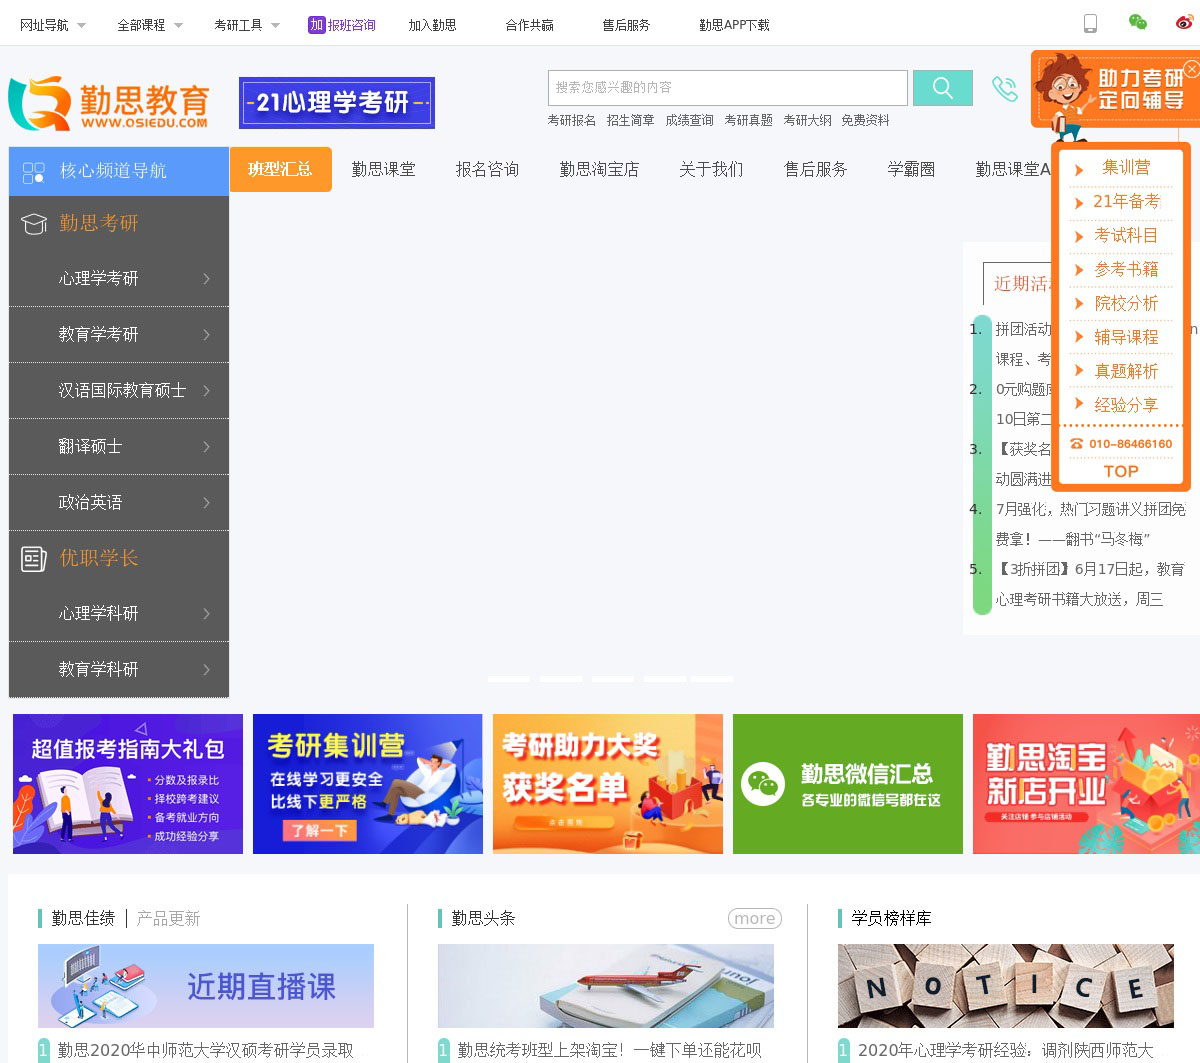Open the 考研集训营 banner thumbnail
The width and height of the screenshot is (1200, 1063).
[x=367, y=784]
